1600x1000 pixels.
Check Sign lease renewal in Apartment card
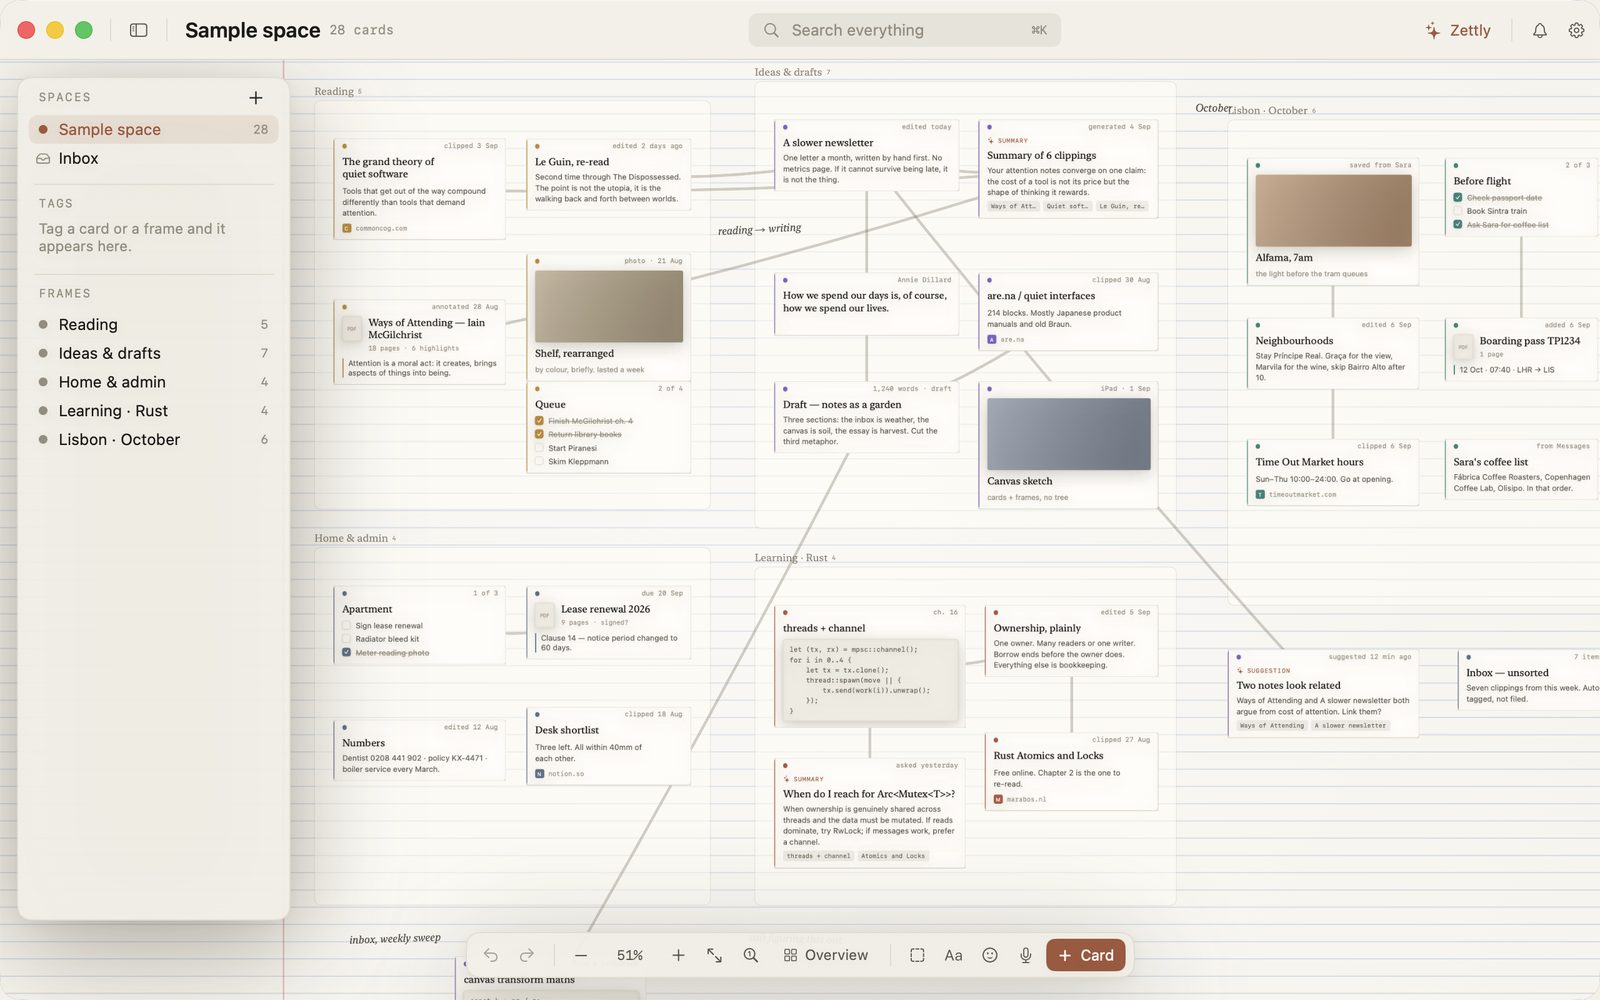click(347, 626)
